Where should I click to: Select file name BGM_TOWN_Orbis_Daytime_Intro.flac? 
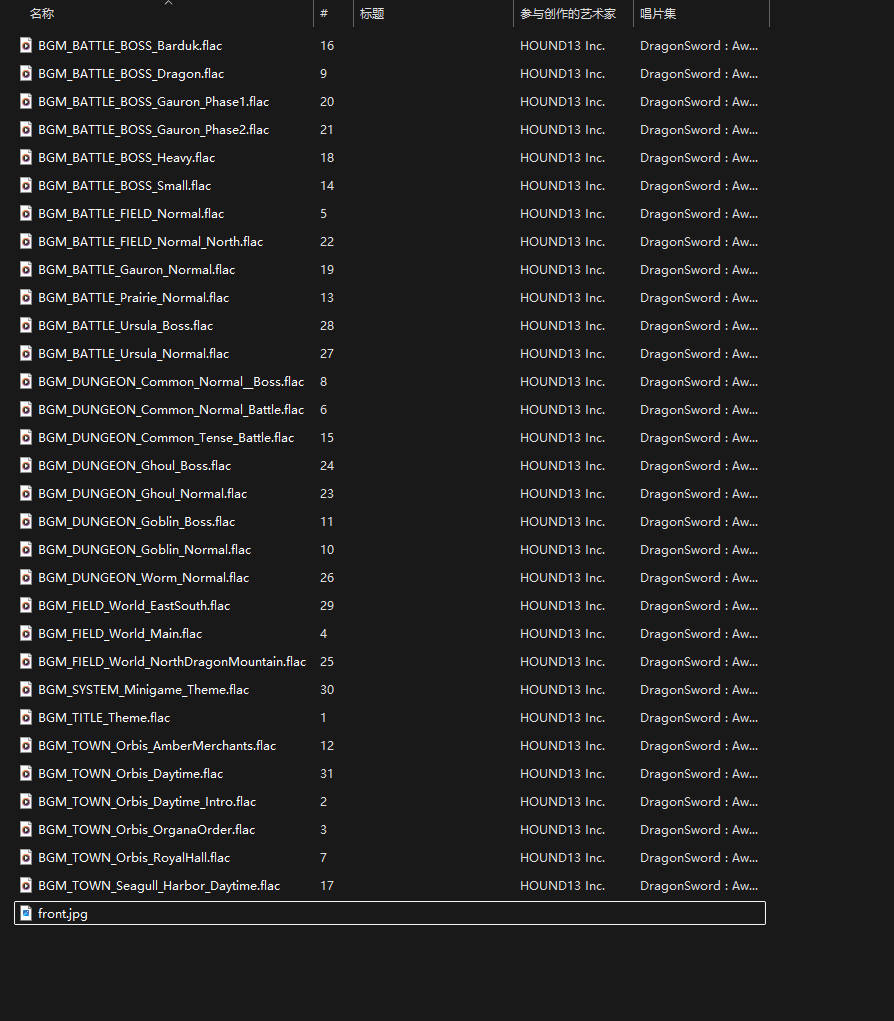tap(147, 802)
